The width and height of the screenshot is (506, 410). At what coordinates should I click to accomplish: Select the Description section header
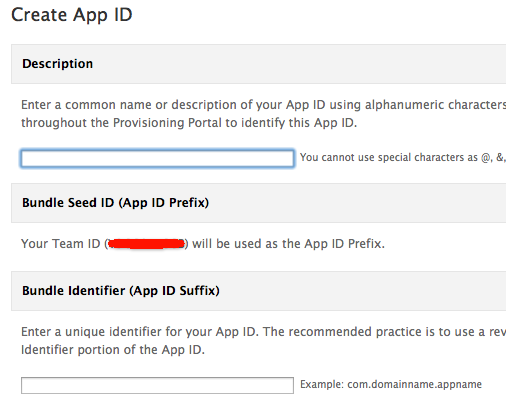tap(259, 64)
